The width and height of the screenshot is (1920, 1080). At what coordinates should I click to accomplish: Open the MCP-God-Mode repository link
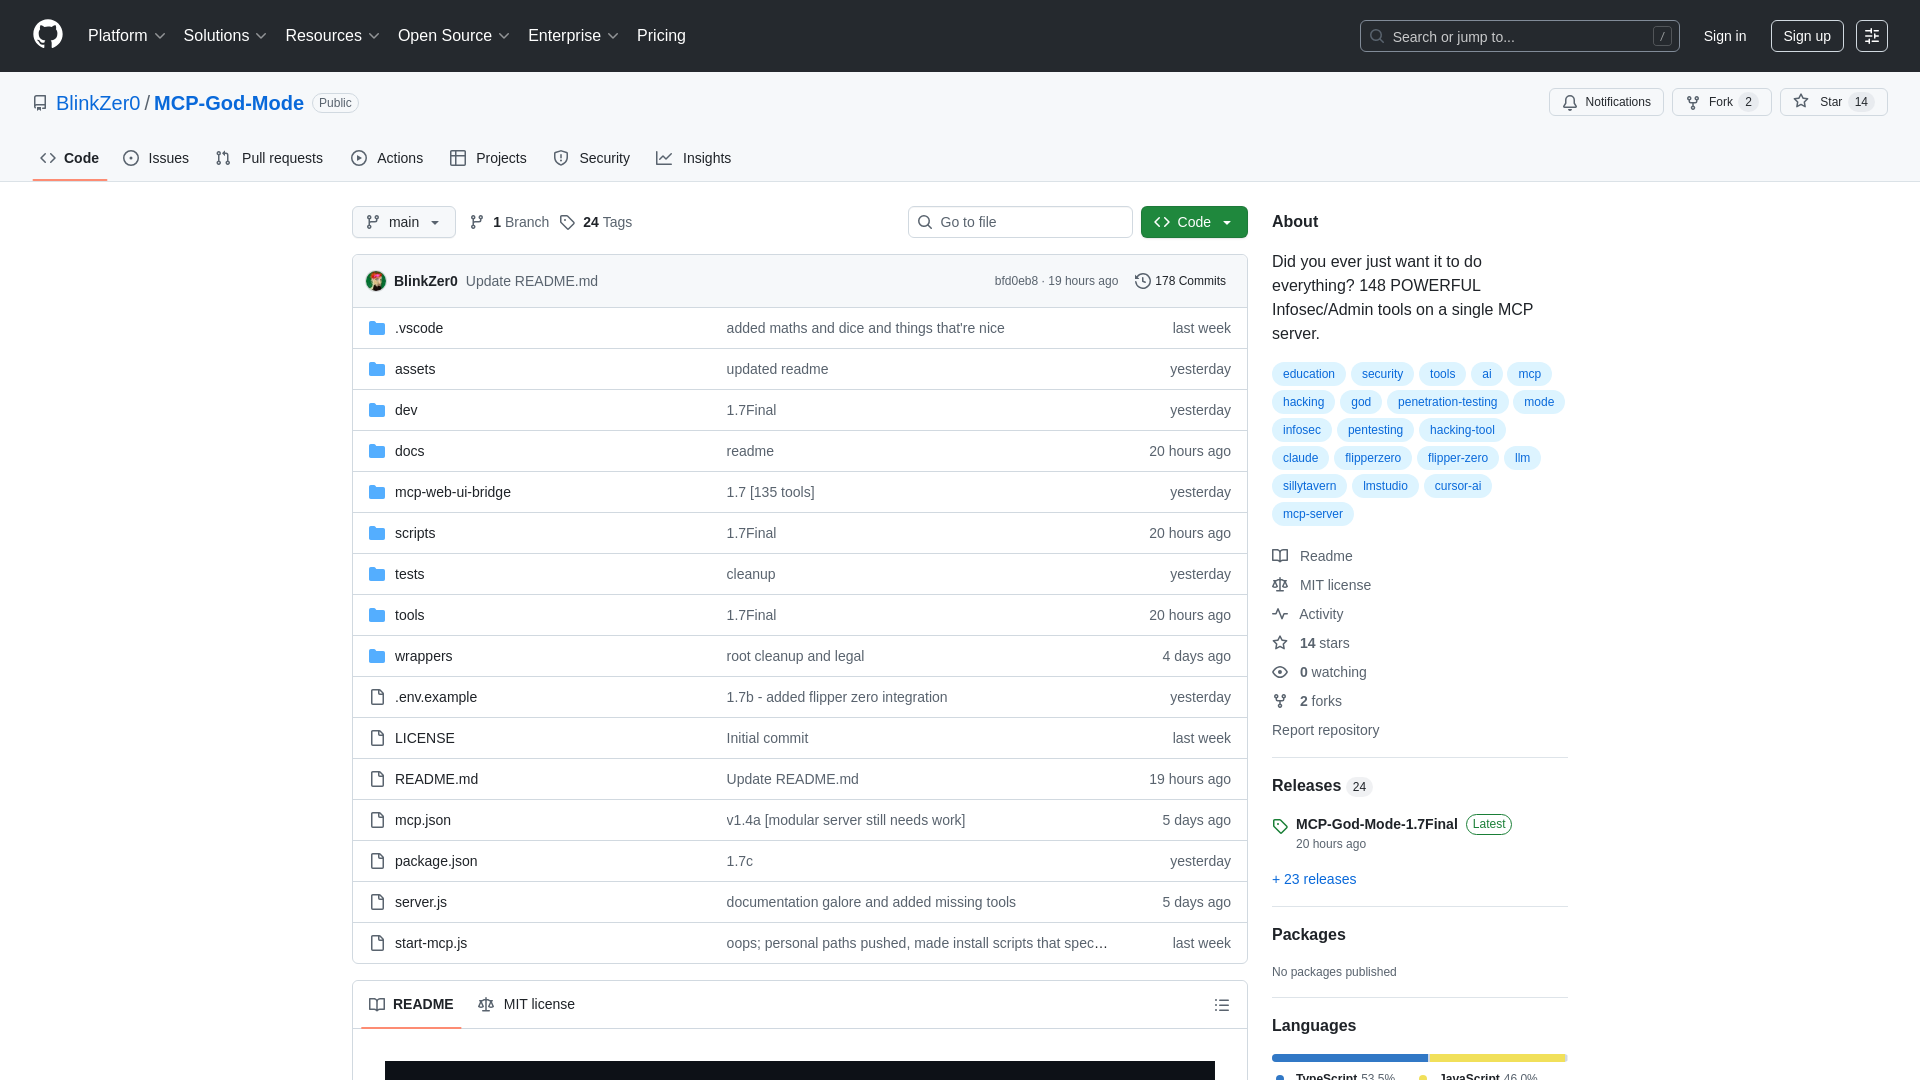[x=229, y=103]
